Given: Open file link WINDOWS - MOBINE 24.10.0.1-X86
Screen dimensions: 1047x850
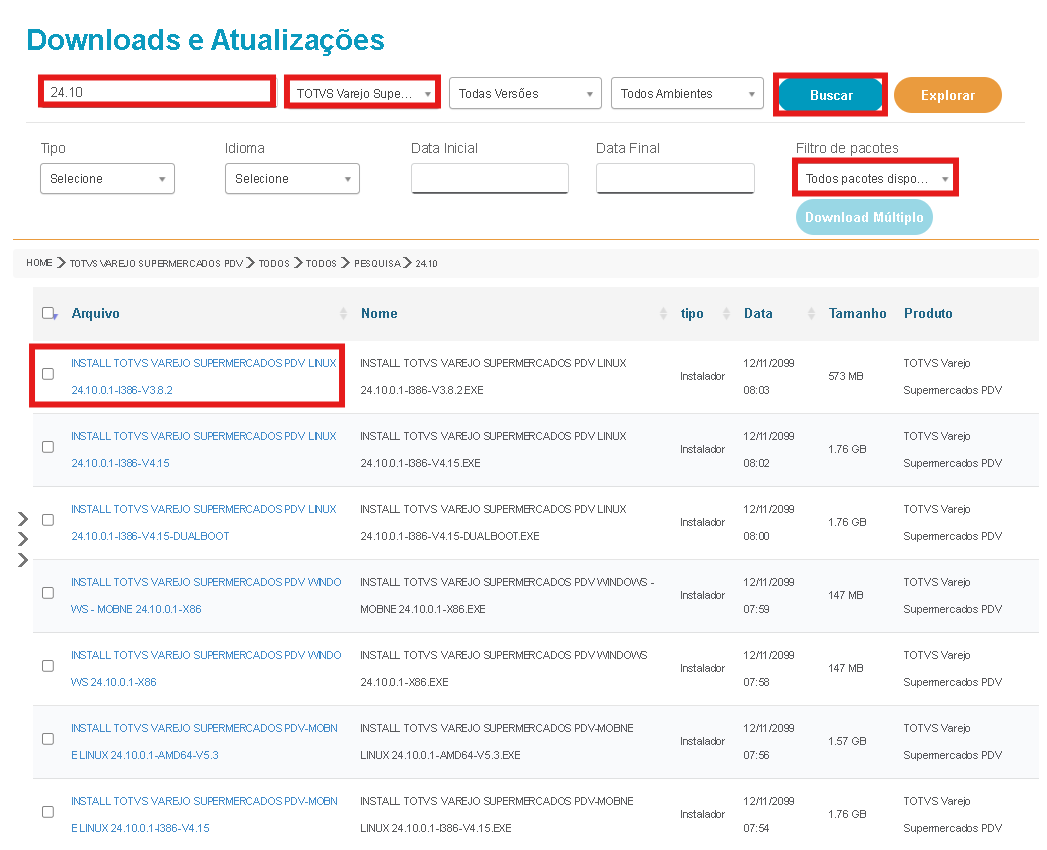Looking at the screenshot, I should (206, 596).
